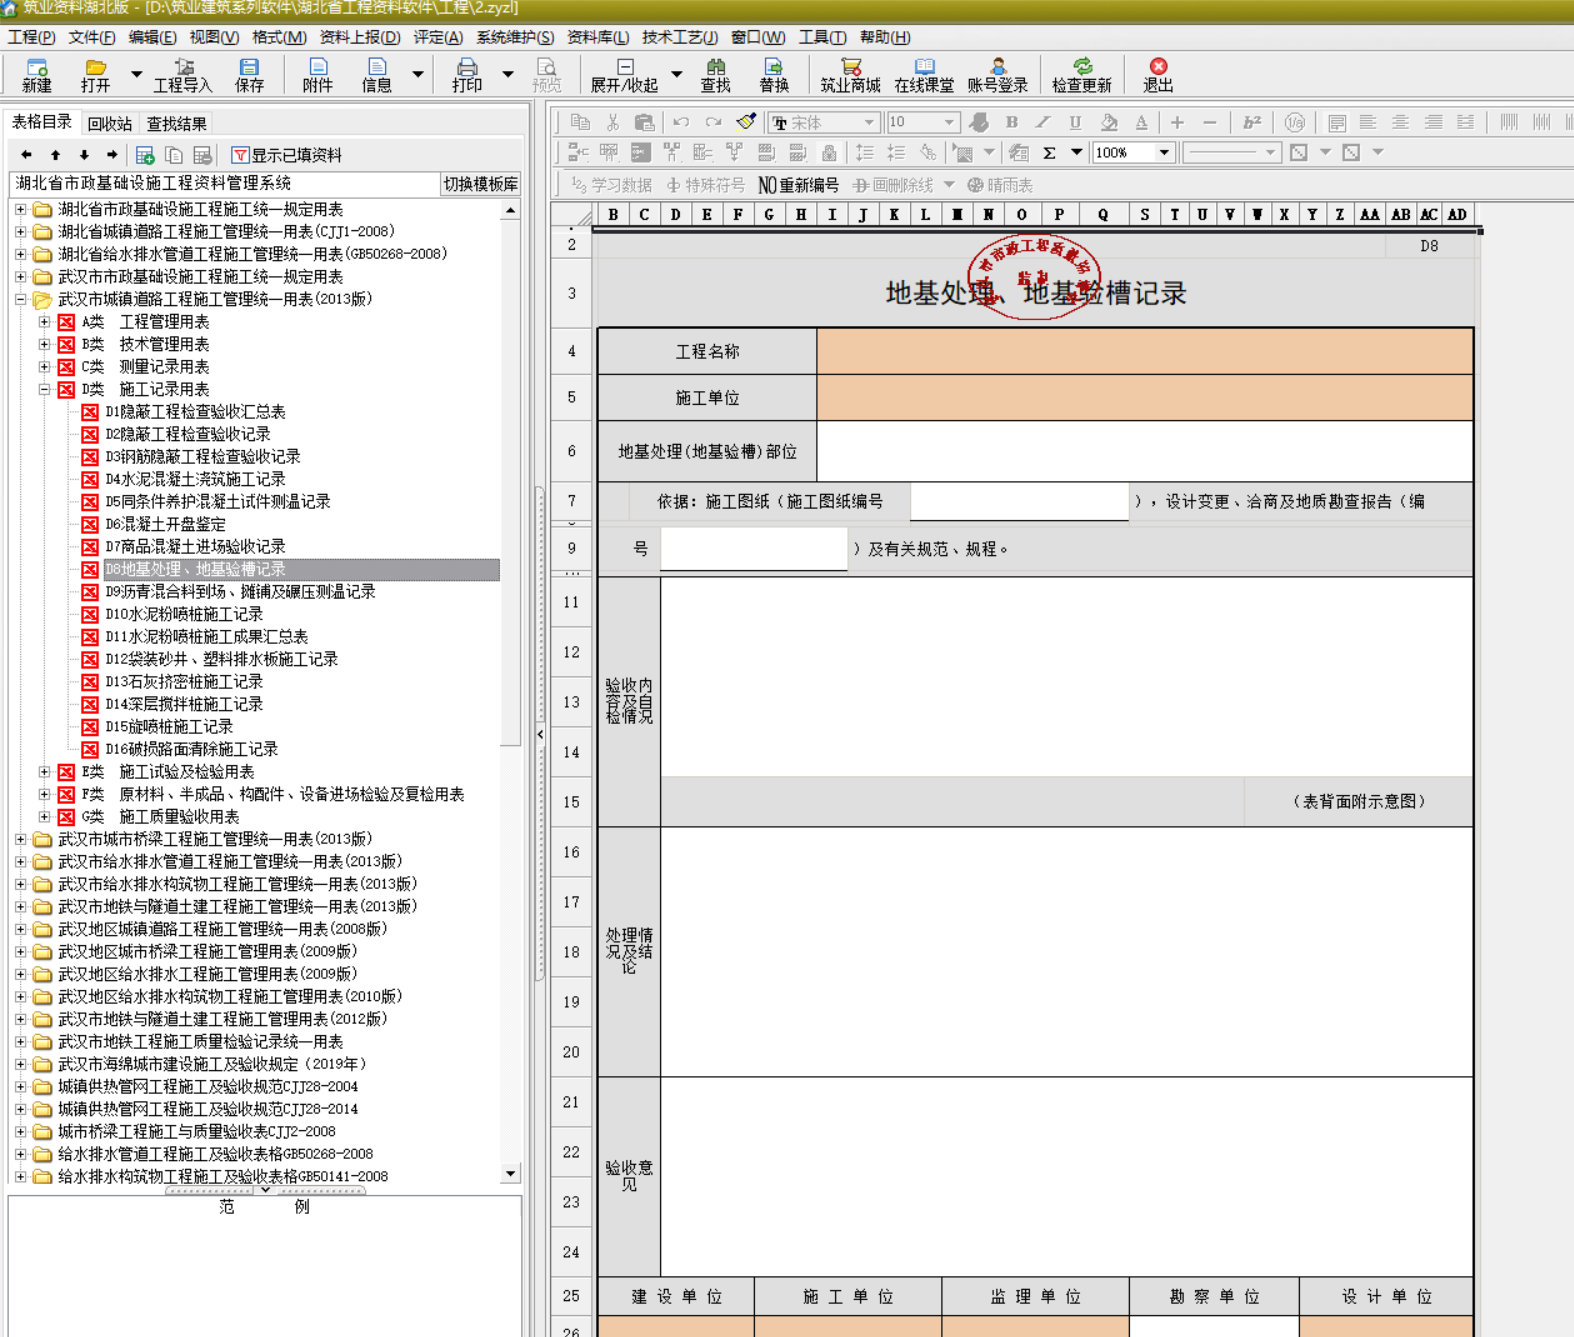
Task: Open the 在线课堂 online class icon
Action: pyautogui.click(x=924, y=75)
